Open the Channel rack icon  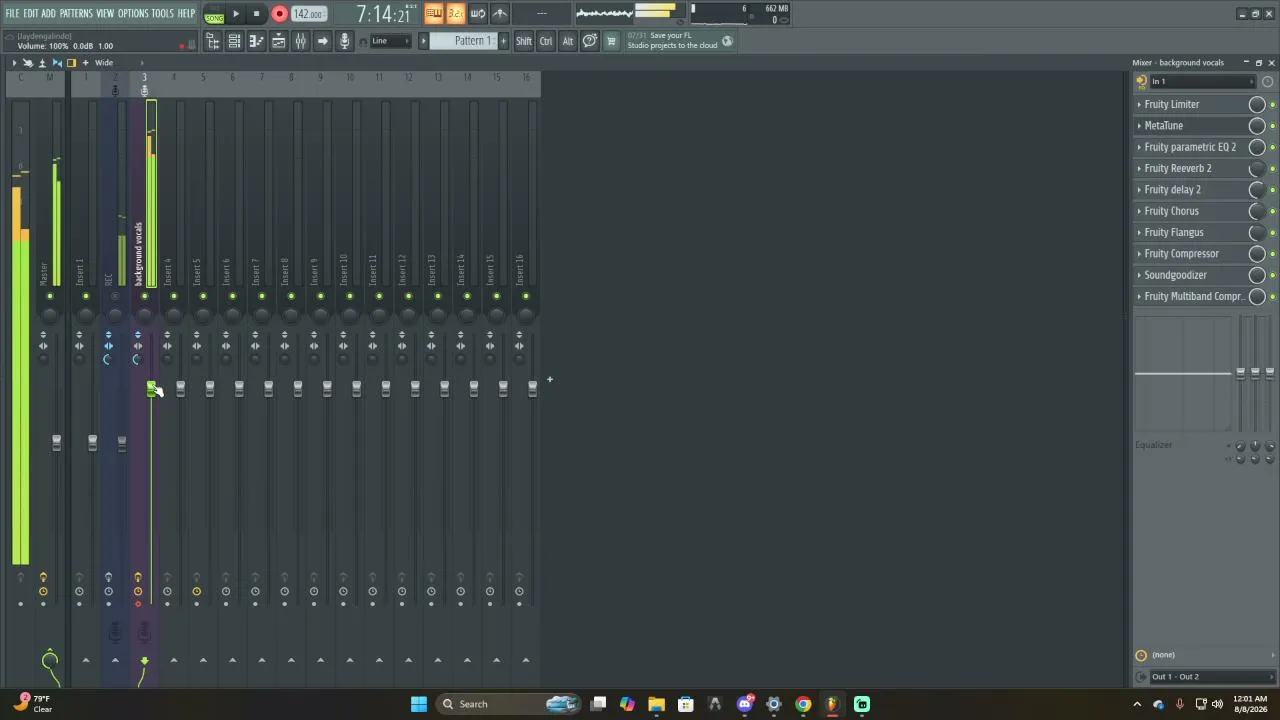(235, 41)
